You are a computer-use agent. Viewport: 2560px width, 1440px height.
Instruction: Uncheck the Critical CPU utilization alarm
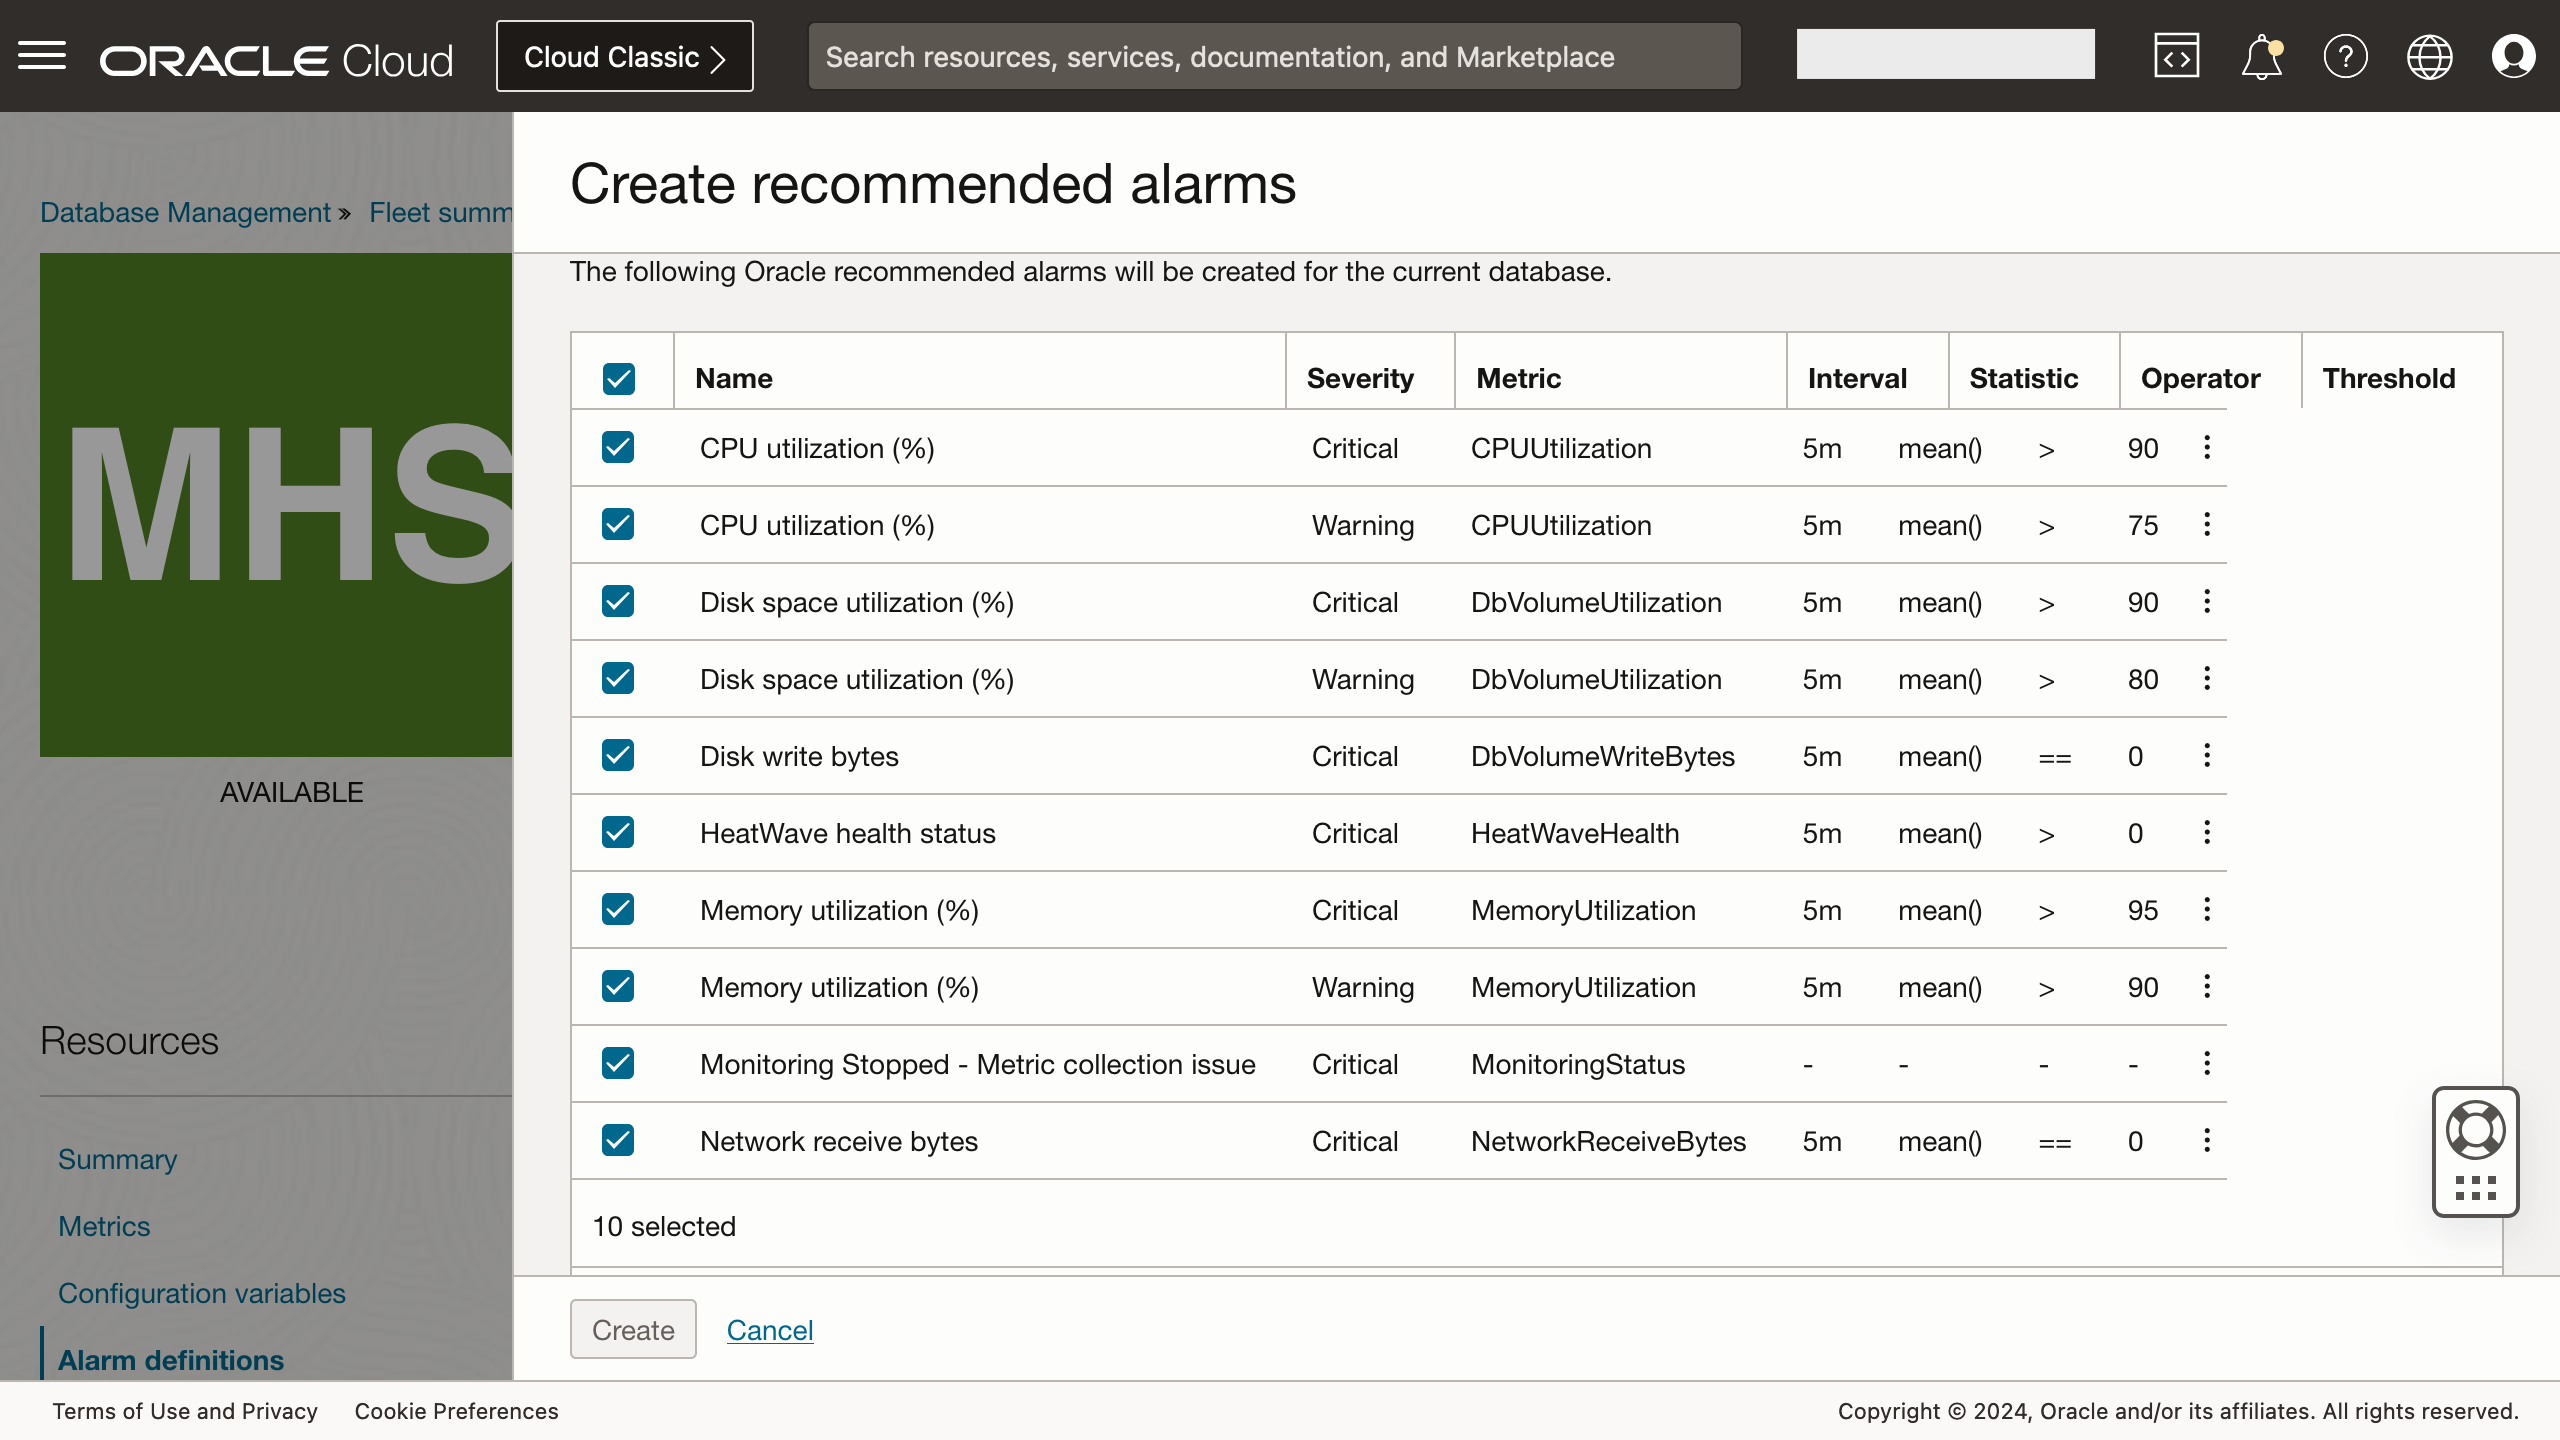coord(617,448)
